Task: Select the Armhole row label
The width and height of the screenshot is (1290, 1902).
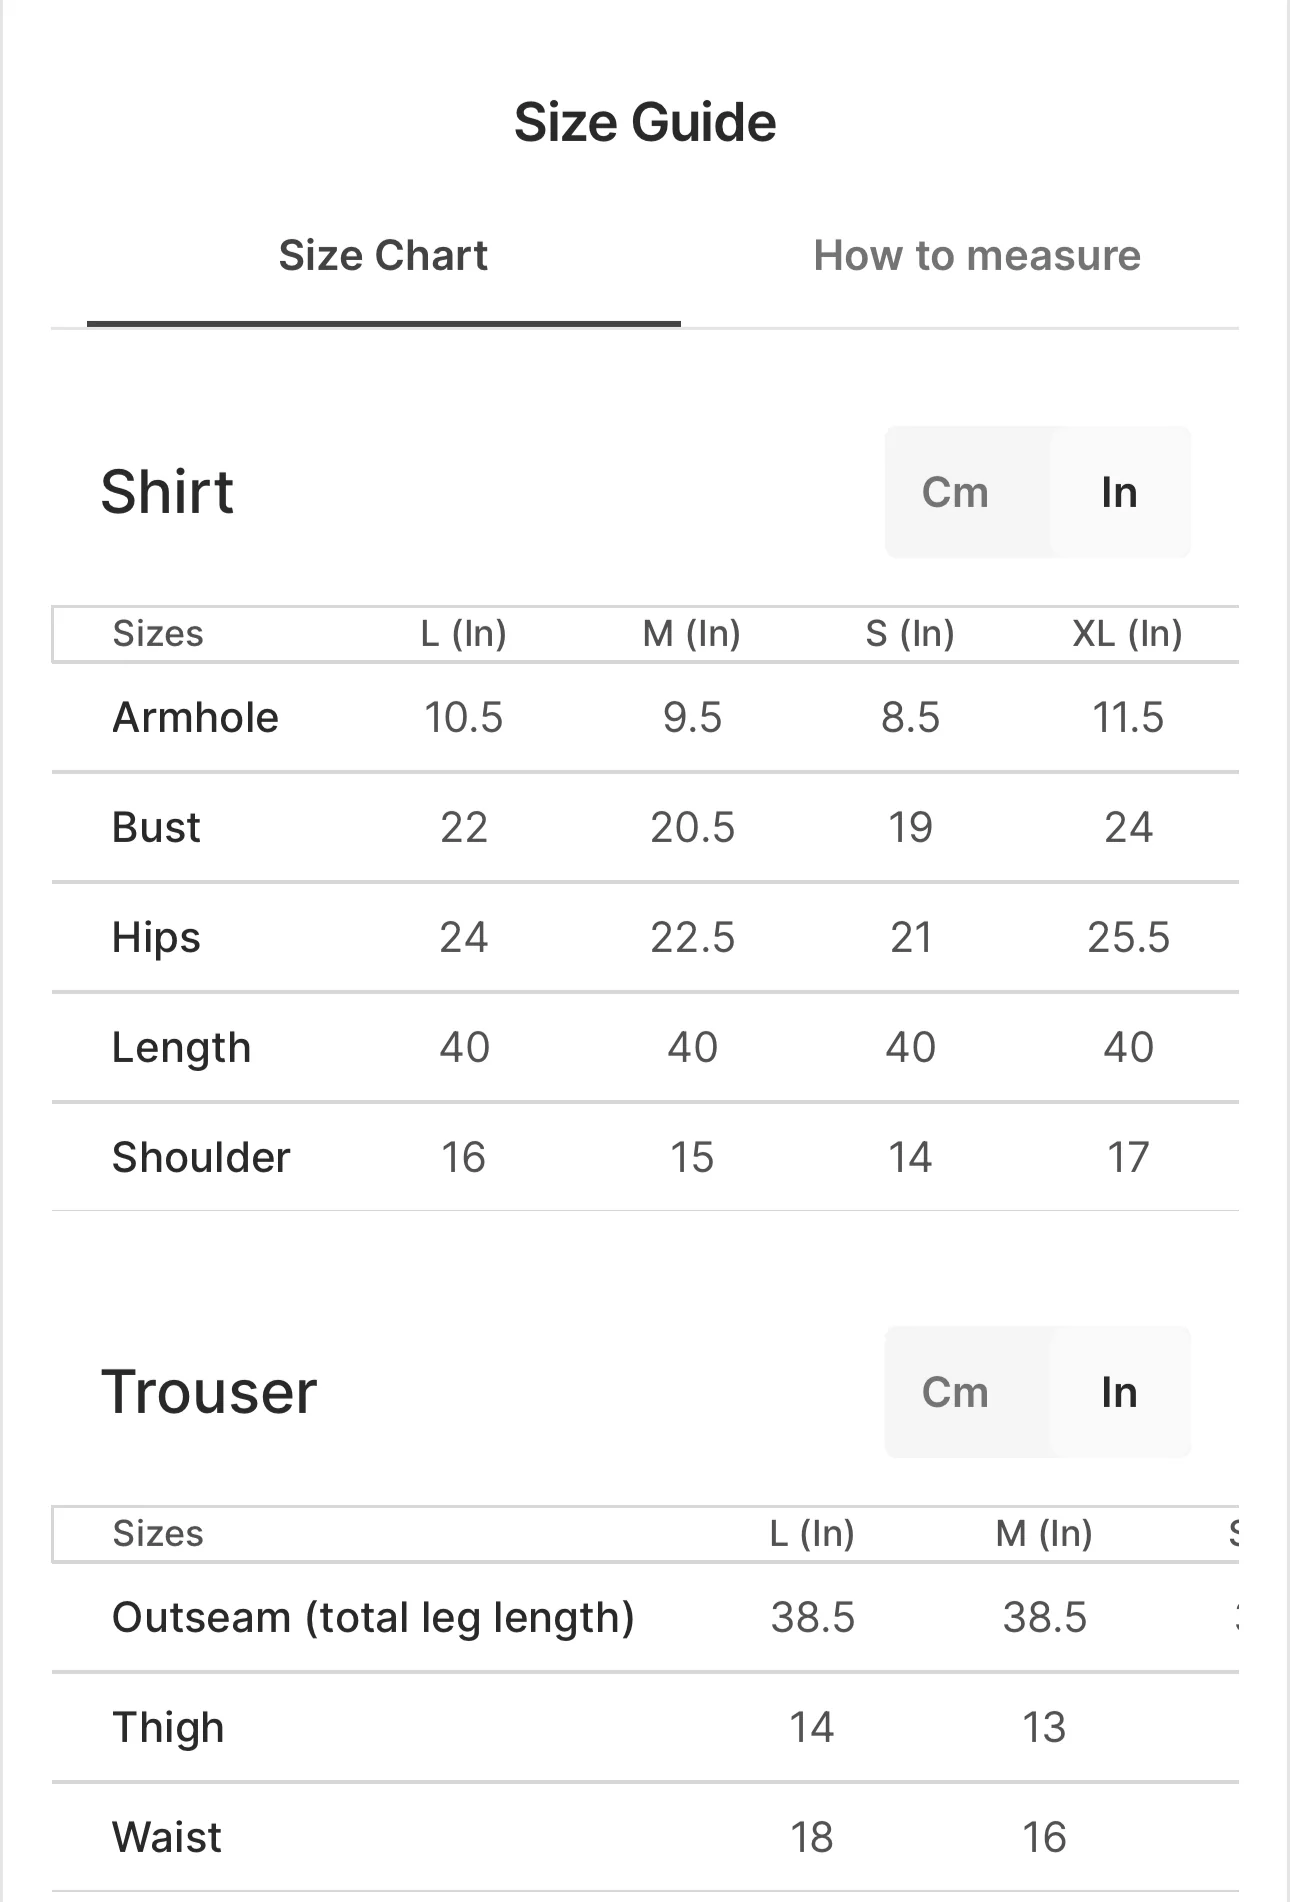Action: [195, 717]
